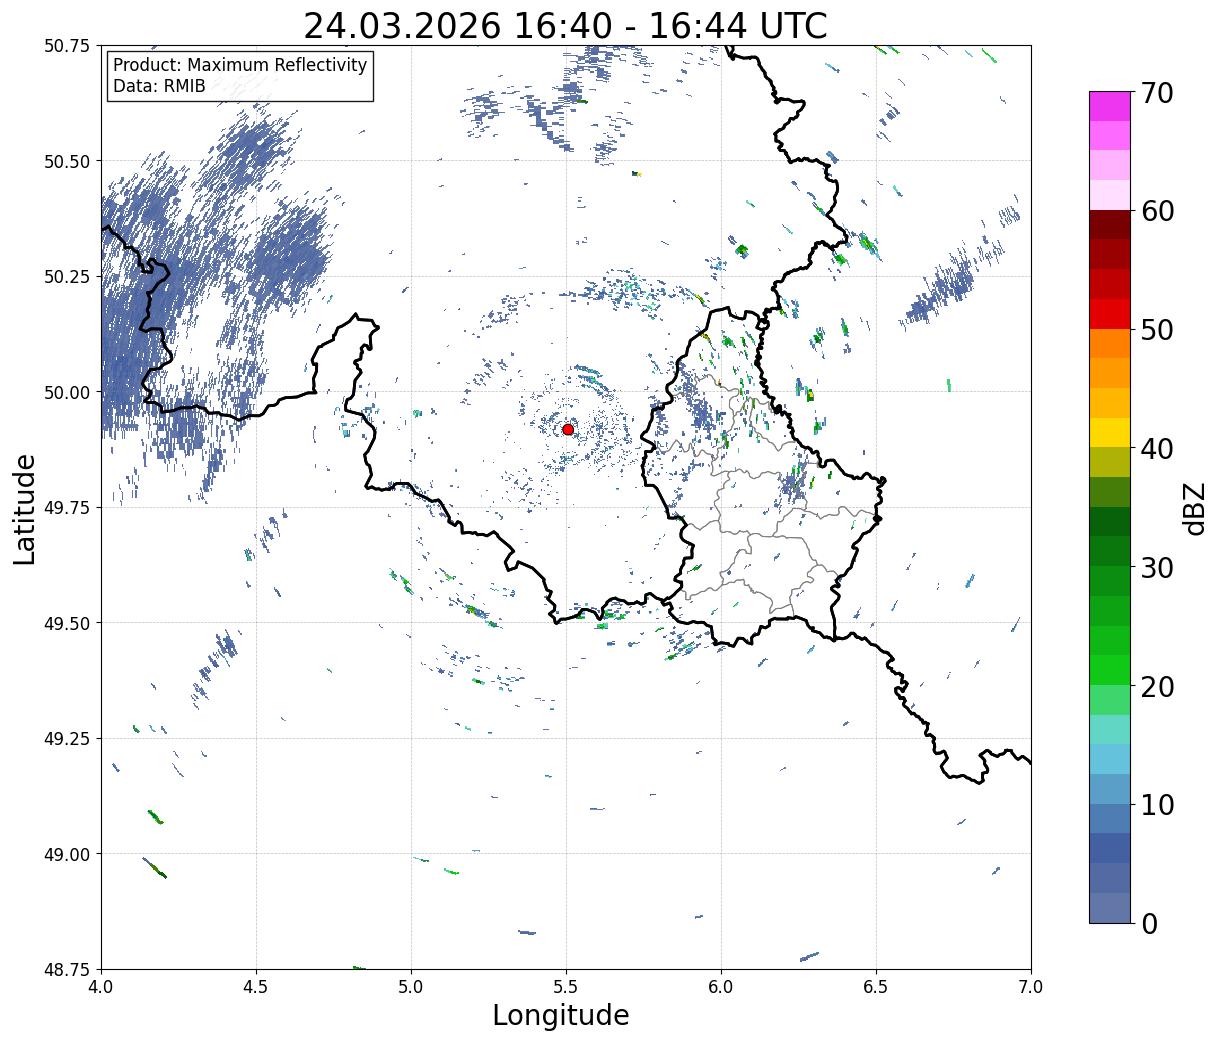Click the 0 value on the colorbar
1219x1040 pixels.
coord(1148,923)
